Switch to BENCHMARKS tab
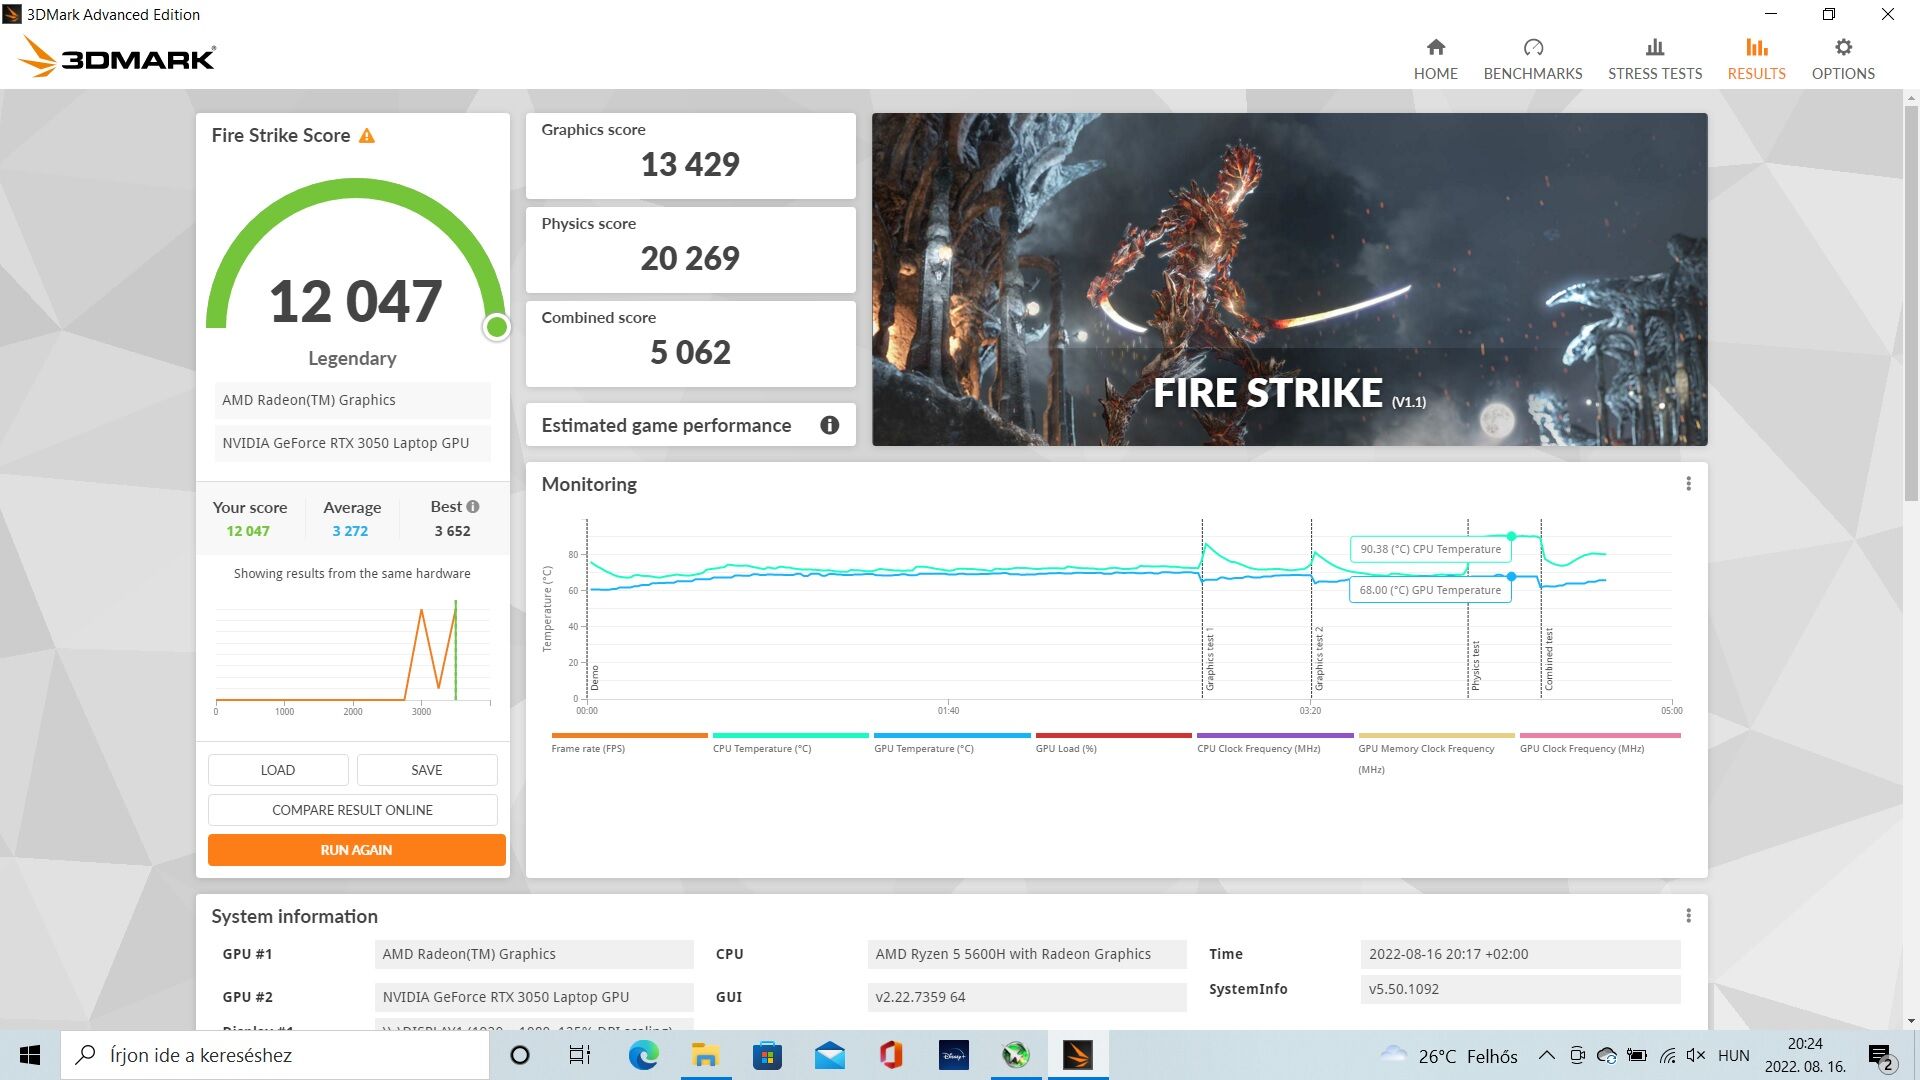The image size is (1920, 1080). [x=1532, y=59]
